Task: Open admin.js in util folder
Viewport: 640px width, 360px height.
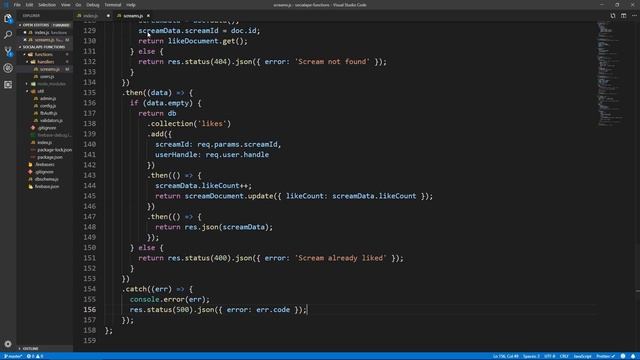Action: [x=47, y=98]
